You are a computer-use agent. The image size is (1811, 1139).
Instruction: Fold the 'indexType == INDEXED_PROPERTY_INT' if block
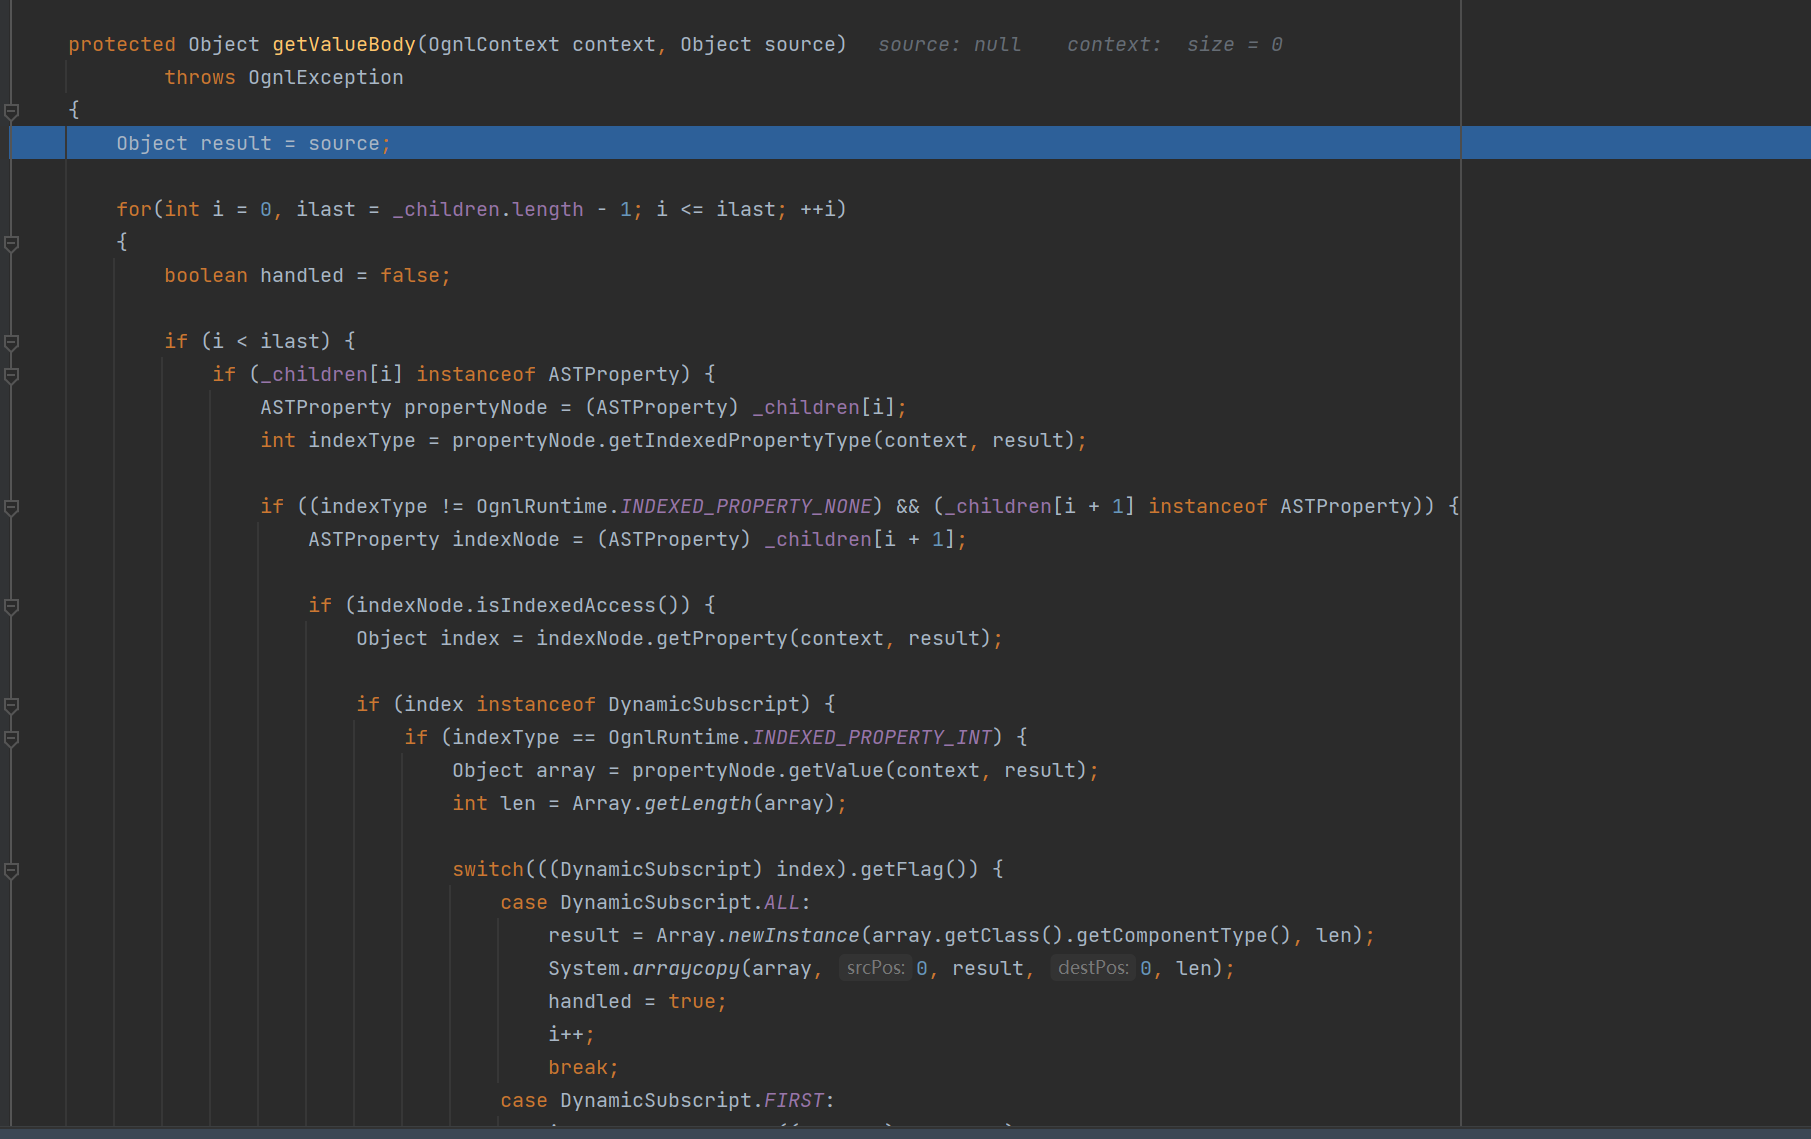pos(12,738)
